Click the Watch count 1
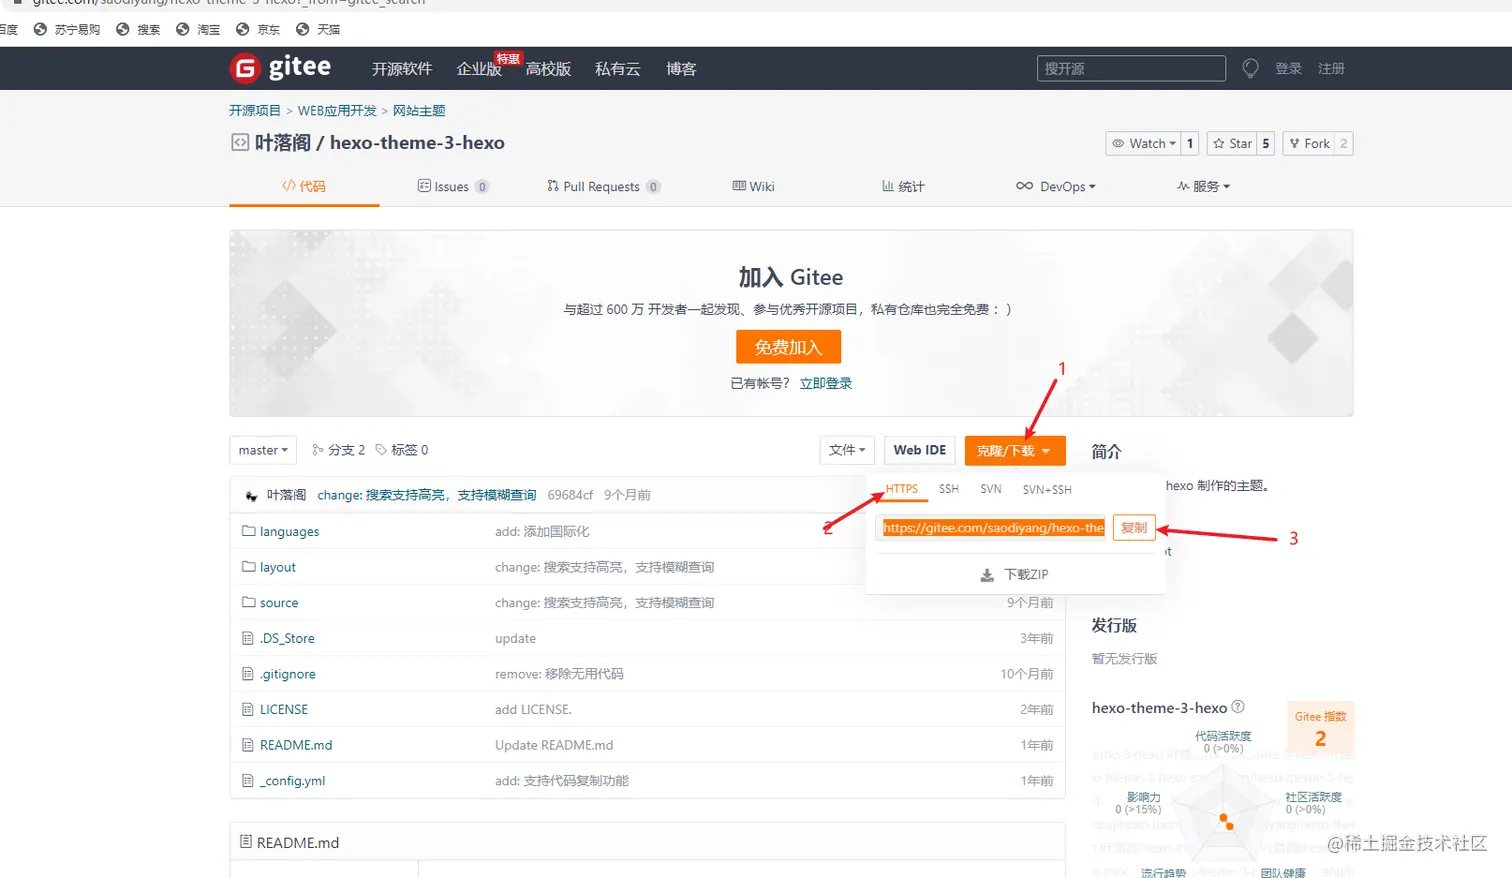 click(1190, 143)
